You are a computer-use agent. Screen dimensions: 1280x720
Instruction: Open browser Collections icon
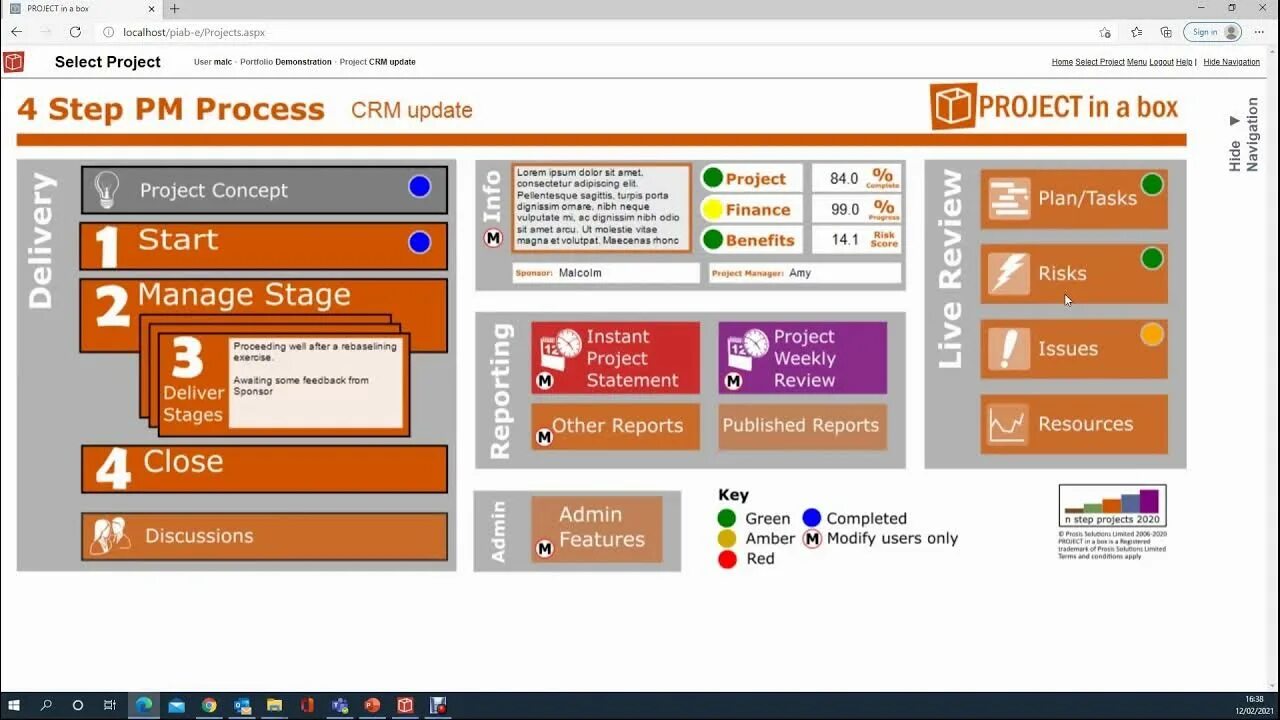click(1166, 32)
